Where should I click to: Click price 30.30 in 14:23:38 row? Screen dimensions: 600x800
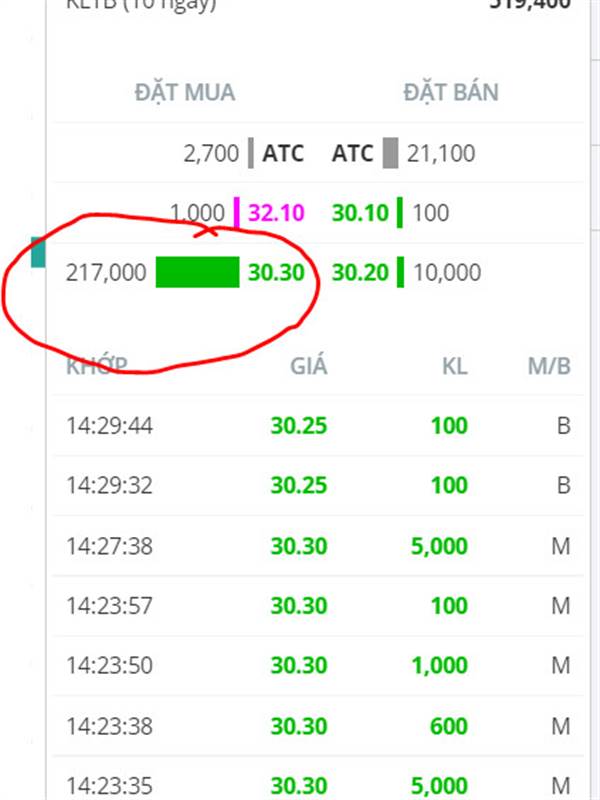(x=298, y=726)
